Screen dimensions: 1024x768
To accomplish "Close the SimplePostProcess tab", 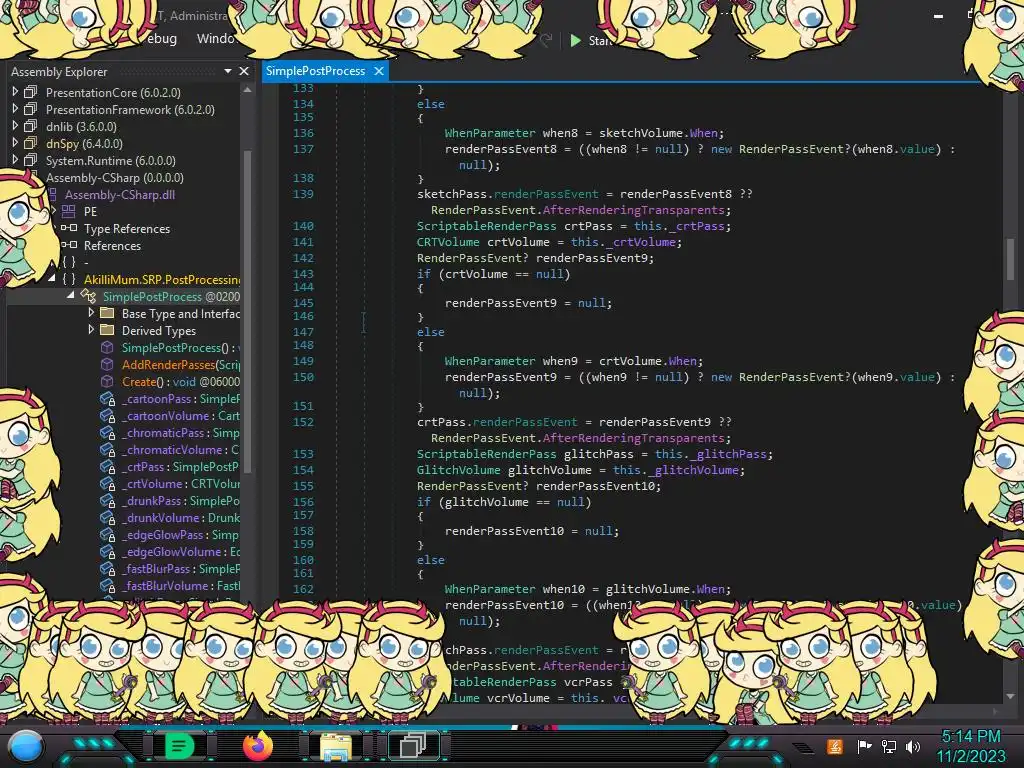I will 379,71.
